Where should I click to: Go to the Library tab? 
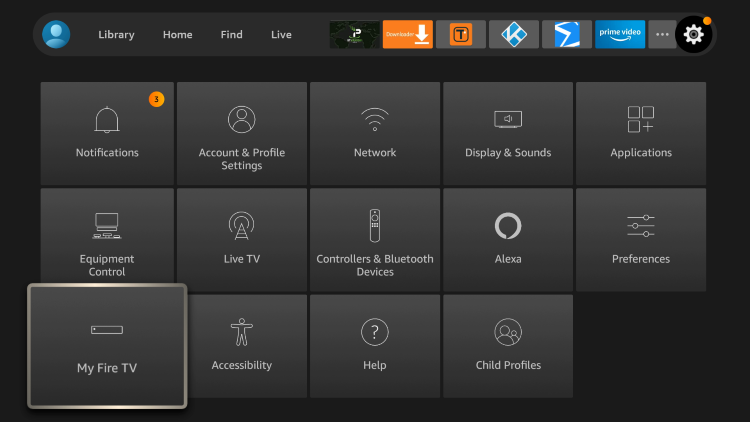point(116,35)
